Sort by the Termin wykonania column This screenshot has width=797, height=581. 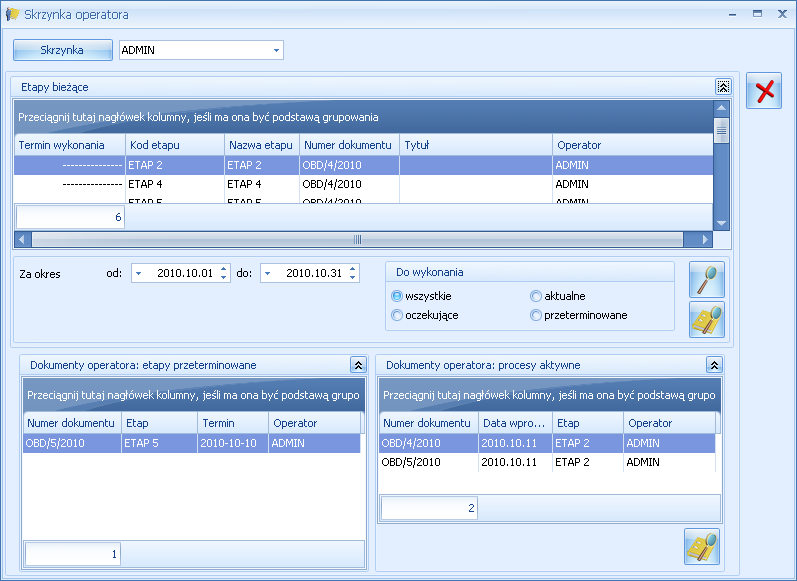pyautogui.click(x=70, y=145)
